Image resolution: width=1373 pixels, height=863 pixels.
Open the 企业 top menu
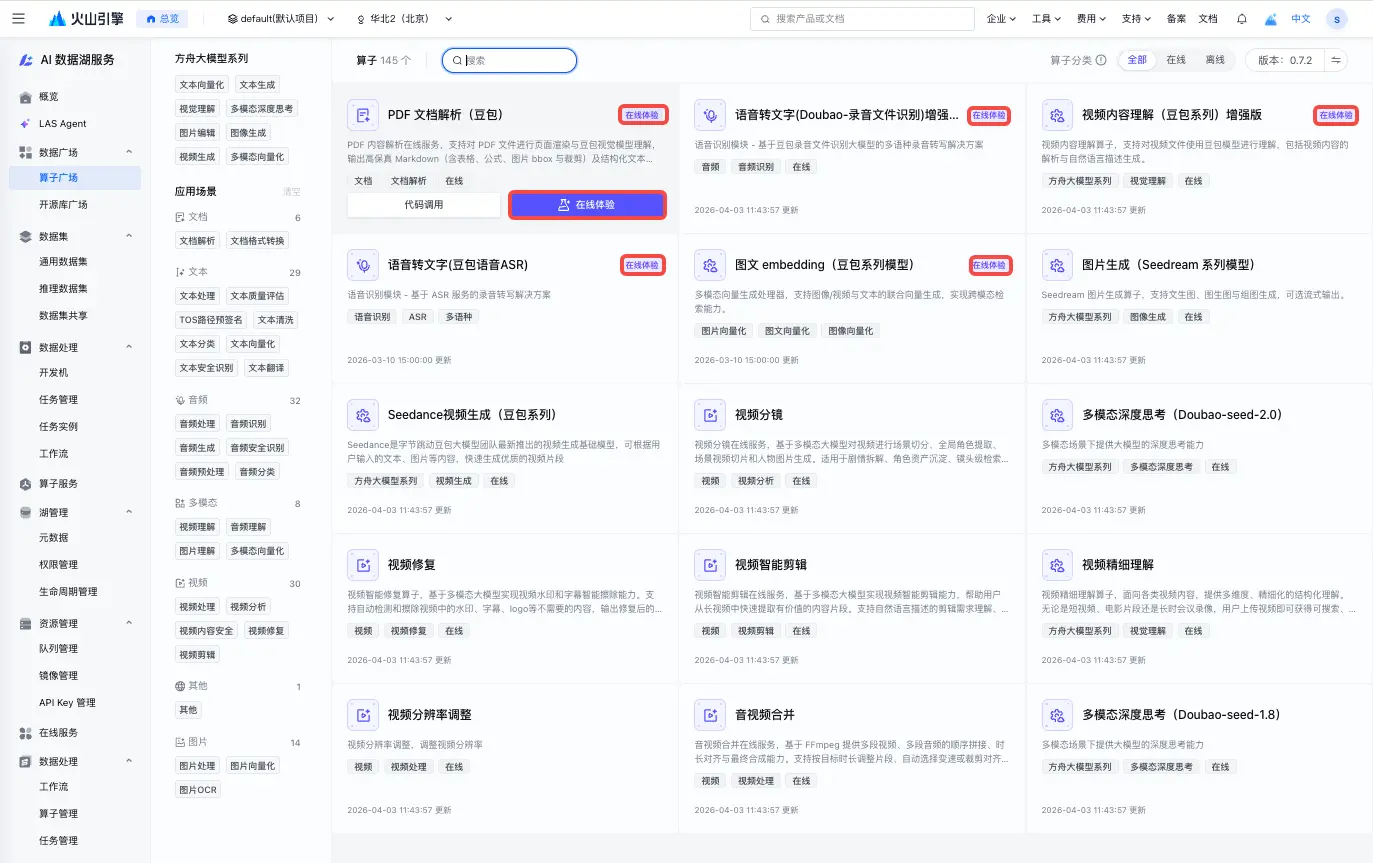[x=1001, y=19]
